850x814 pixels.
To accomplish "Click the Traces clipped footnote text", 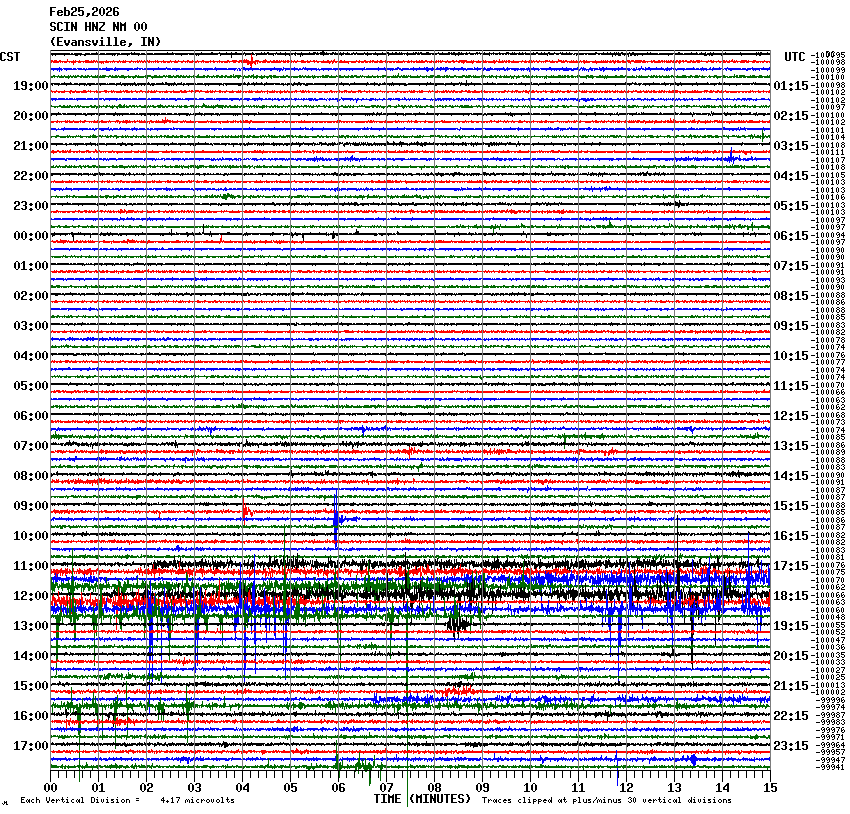I will pos(592,800).
